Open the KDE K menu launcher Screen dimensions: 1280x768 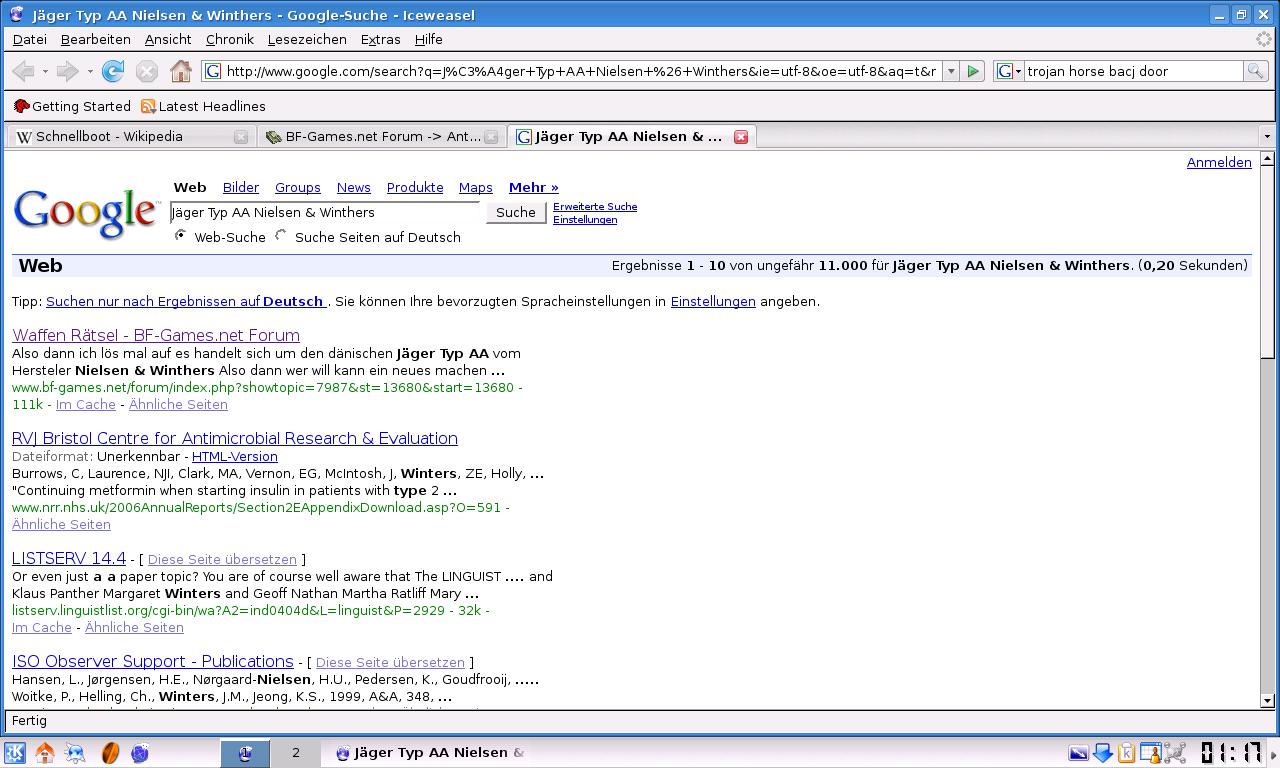click(x=15, y=753)
